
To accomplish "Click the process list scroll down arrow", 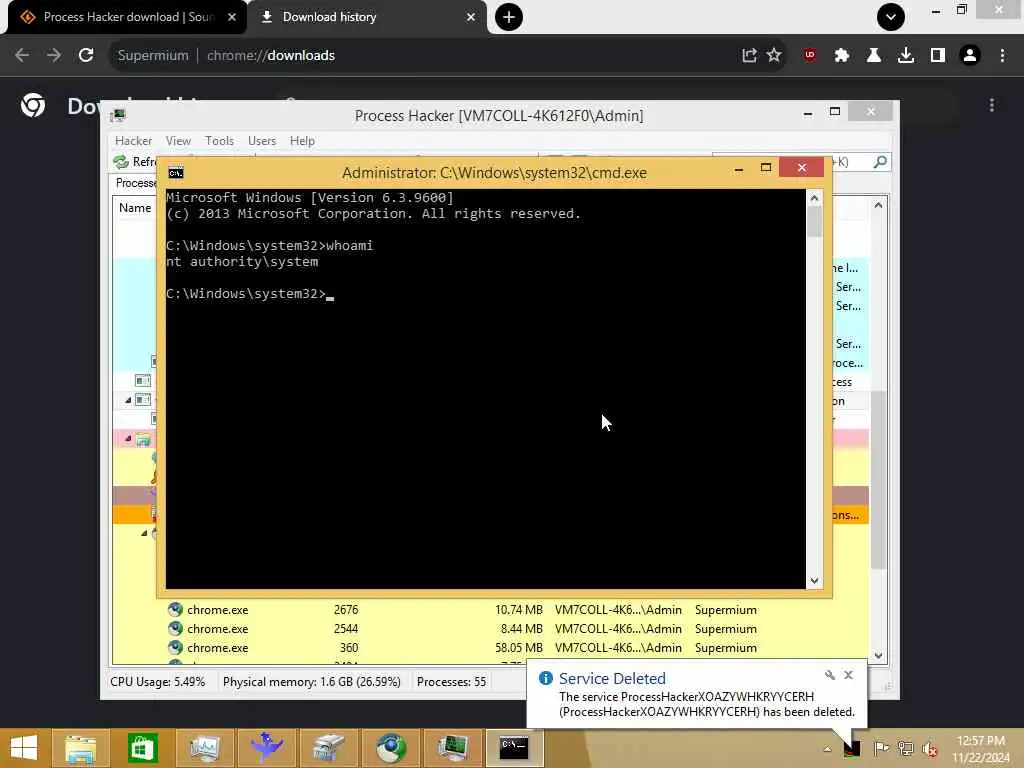I will pyautogui.click(x=878, y=656).
